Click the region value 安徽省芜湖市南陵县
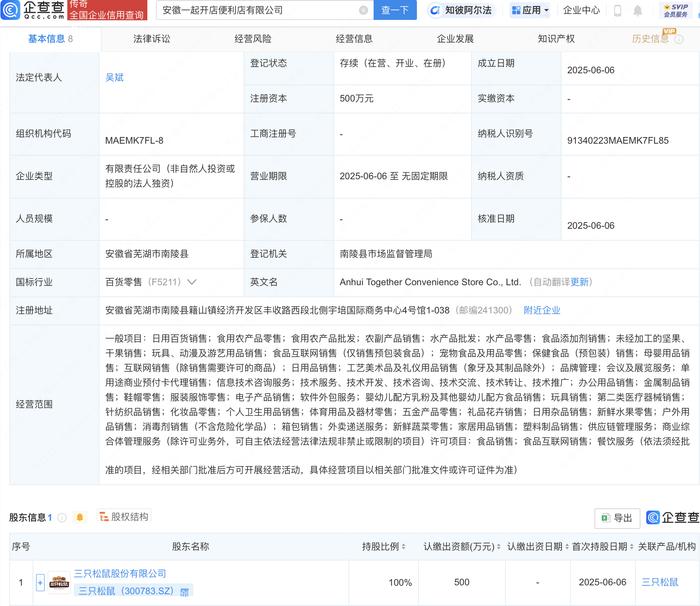700x606 pixels. (x=147, y=254)
